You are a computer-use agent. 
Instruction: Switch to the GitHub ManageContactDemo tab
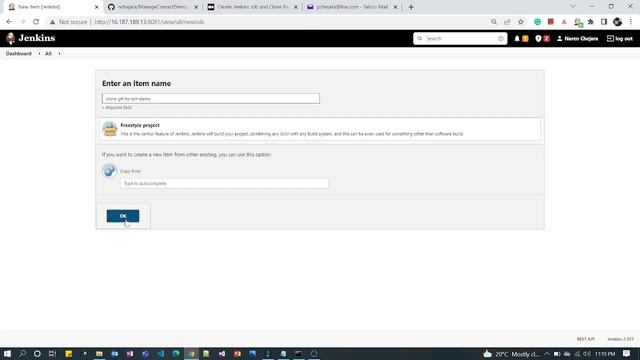pyautogui.click(x=152, y=7)
